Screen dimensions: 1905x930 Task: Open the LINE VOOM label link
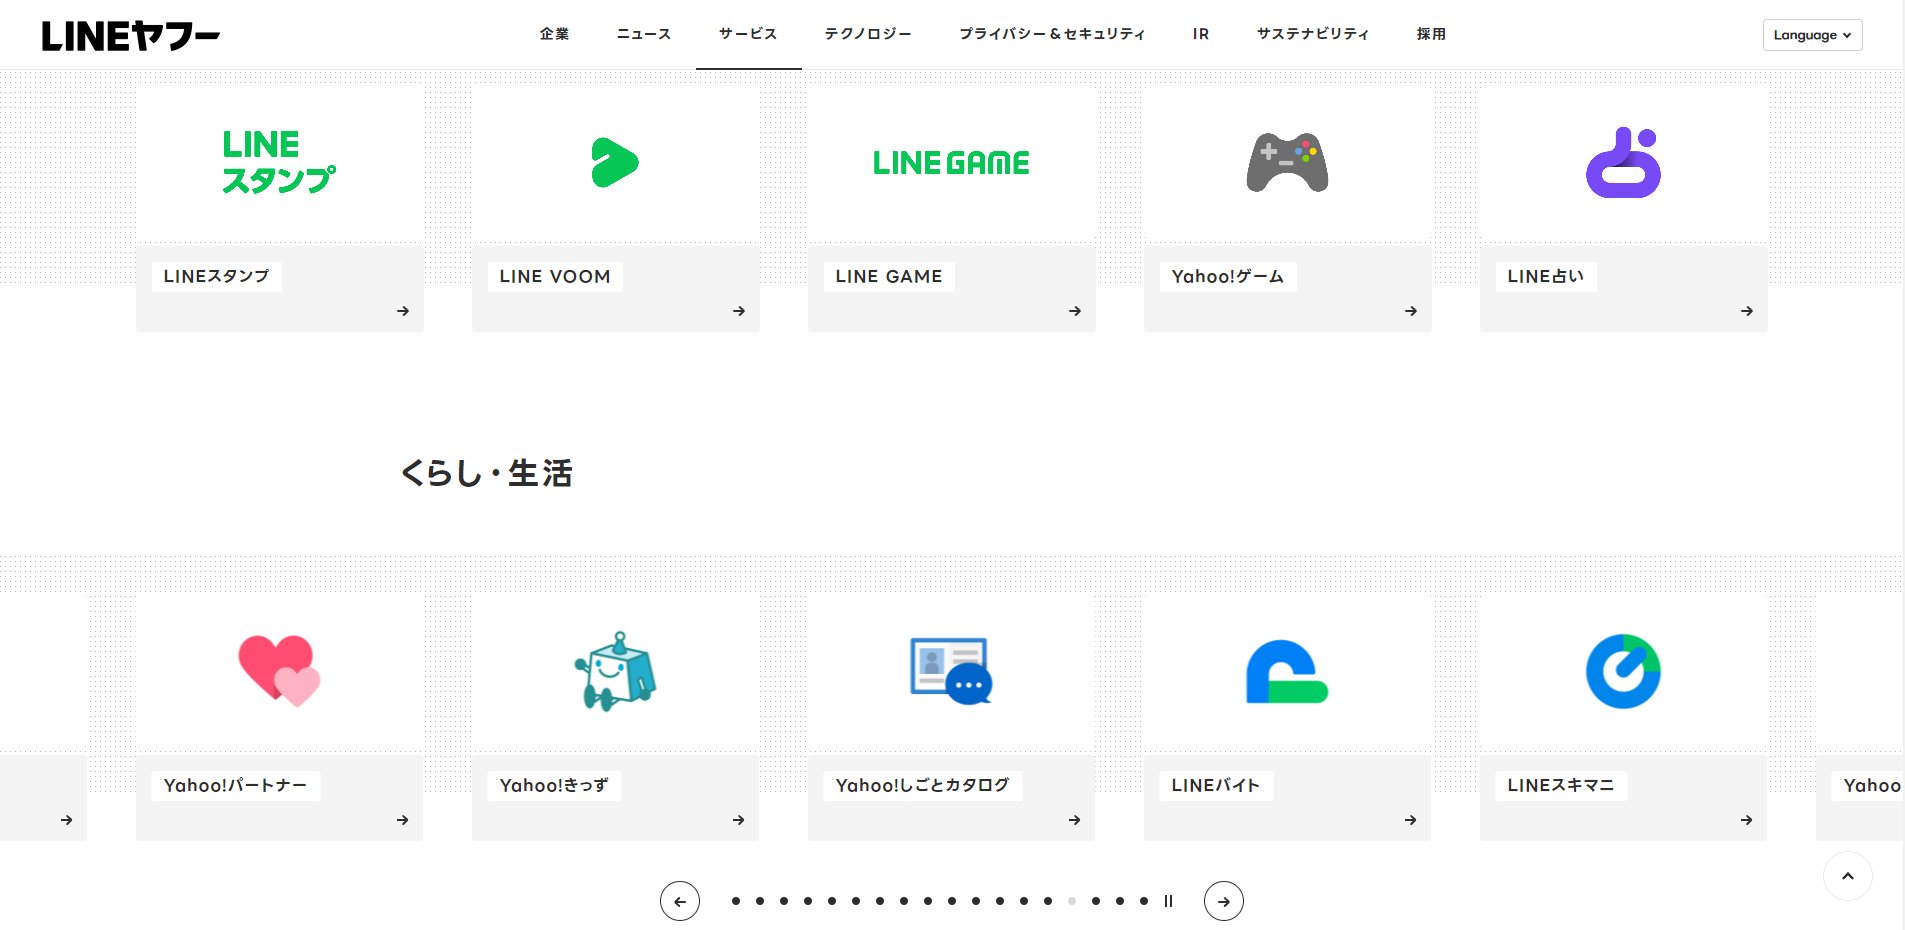555,277
